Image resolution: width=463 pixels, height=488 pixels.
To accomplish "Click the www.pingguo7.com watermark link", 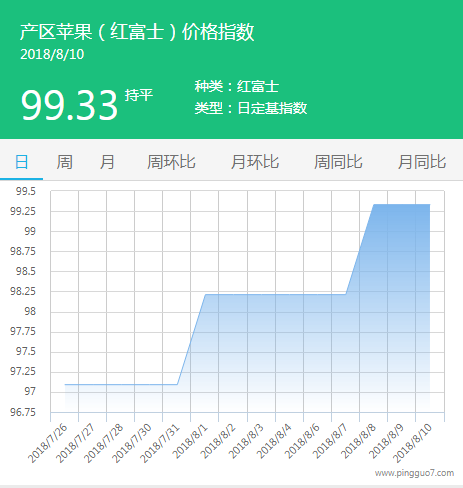I will 414,473.
